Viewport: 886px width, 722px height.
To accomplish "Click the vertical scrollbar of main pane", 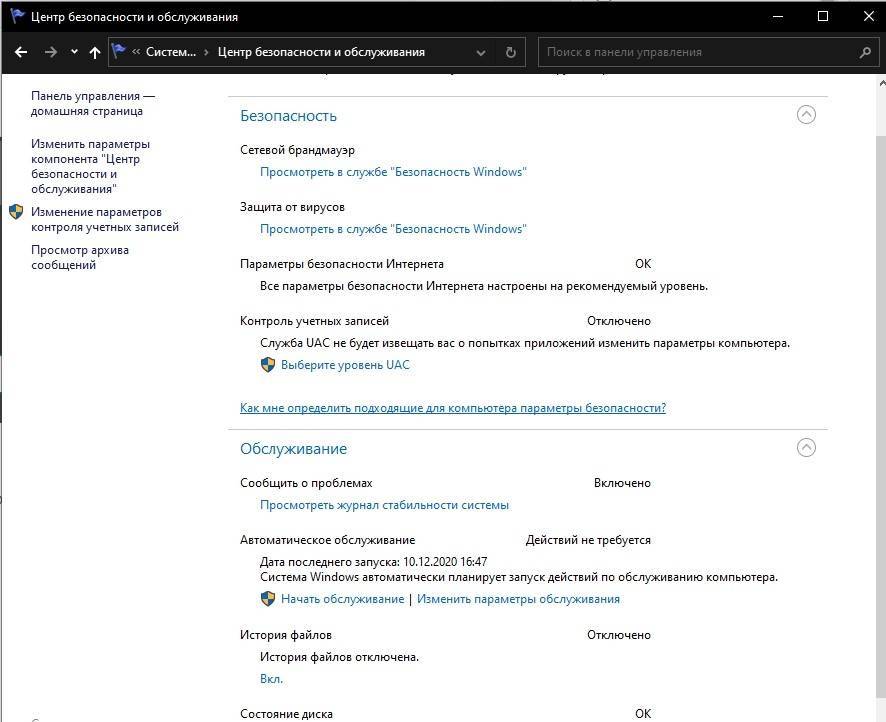I will click(x=877, y=400).
